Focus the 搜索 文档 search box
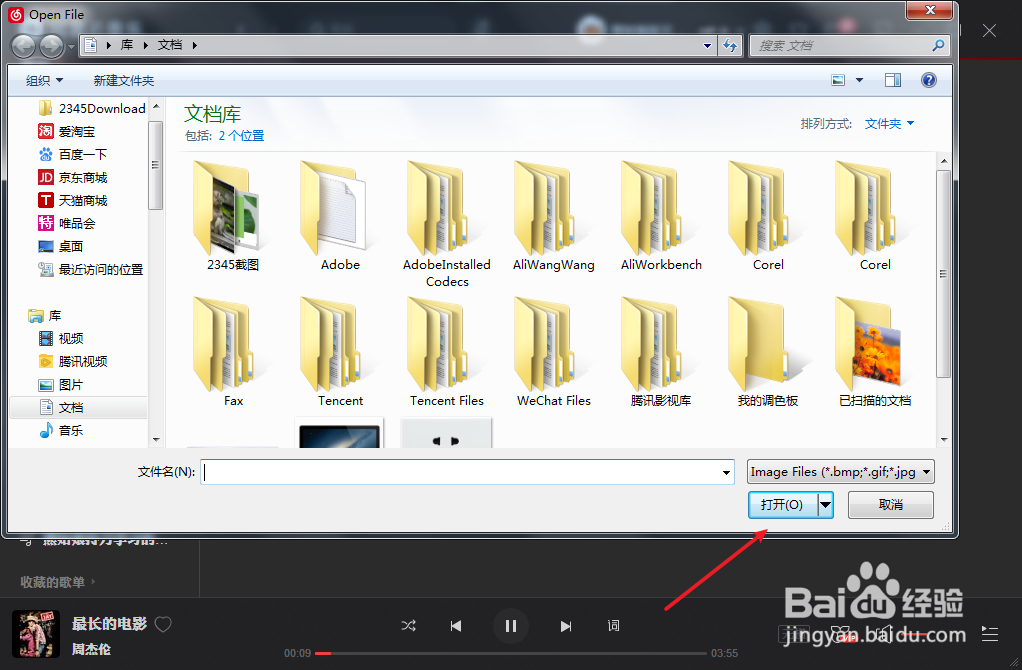Screen dimensions: 1022x670 pos(849,46)
